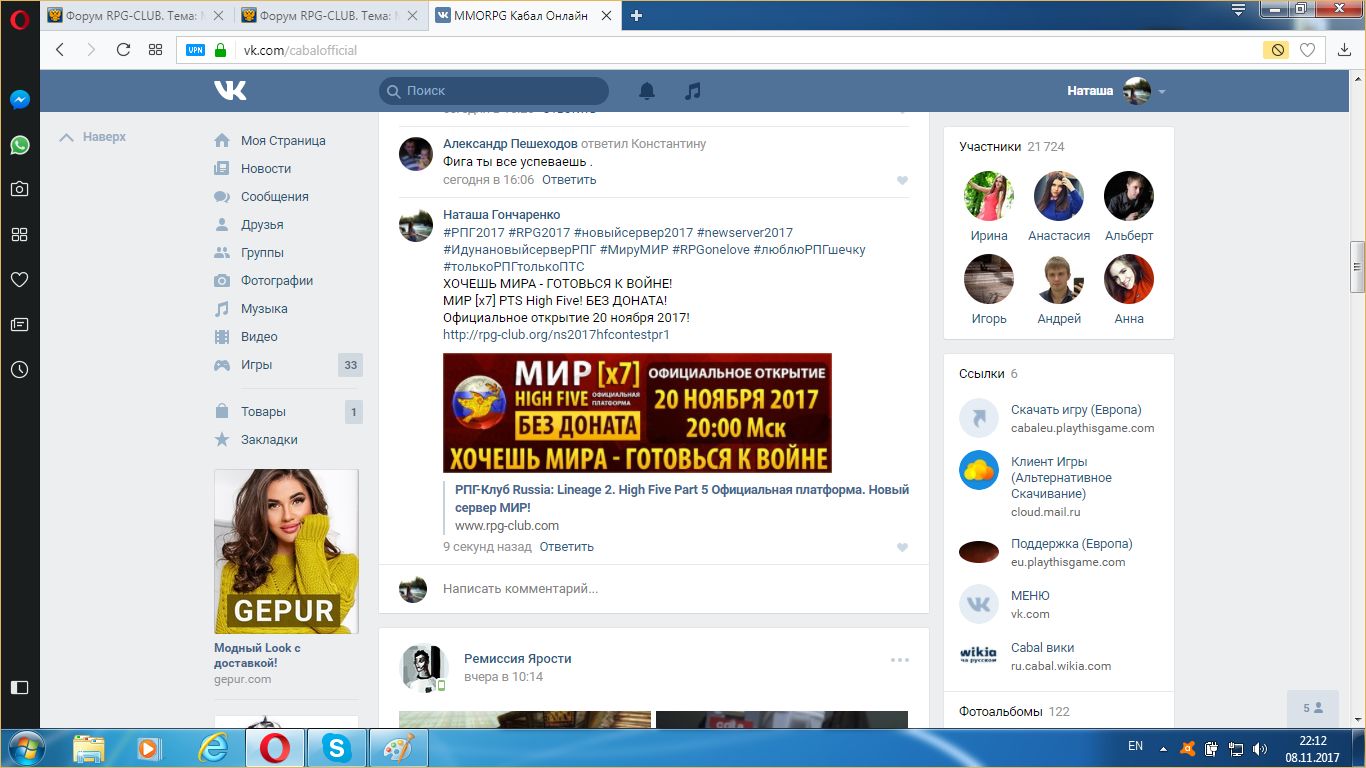Like Александр Пешеходов's comment
This screenshot has height=768, width=1366.
coord(902,181)
